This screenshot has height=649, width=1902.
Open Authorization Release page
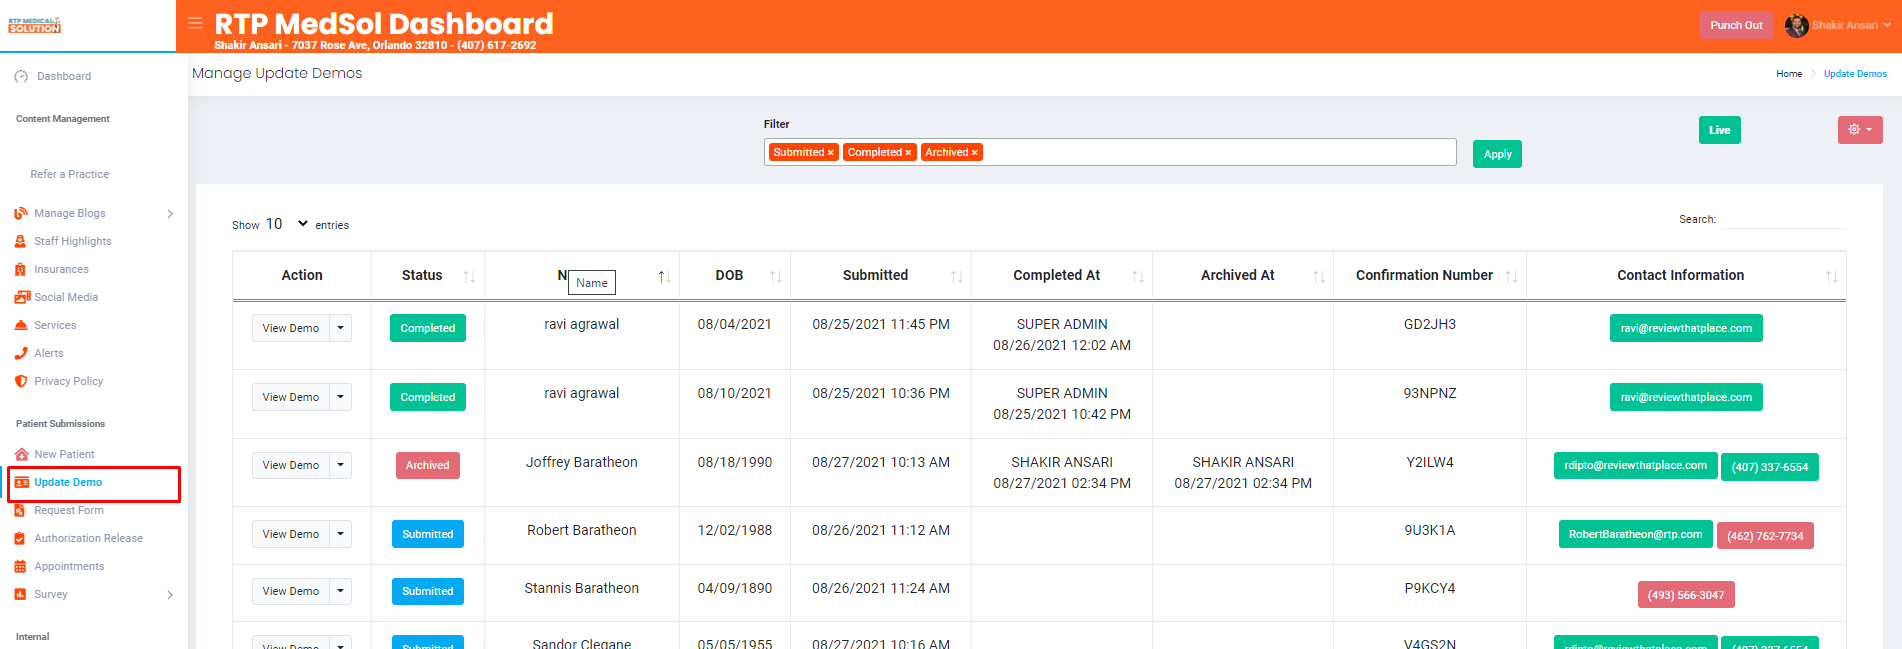pyautogui.click(x=89, y=538)
